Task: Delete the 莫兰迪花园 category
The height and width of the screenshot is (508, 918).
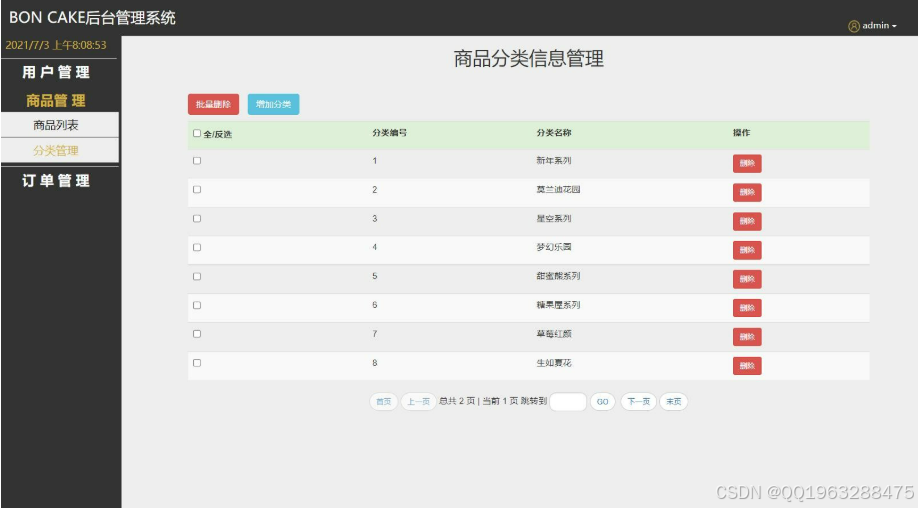Action: [x=747, y=192]
